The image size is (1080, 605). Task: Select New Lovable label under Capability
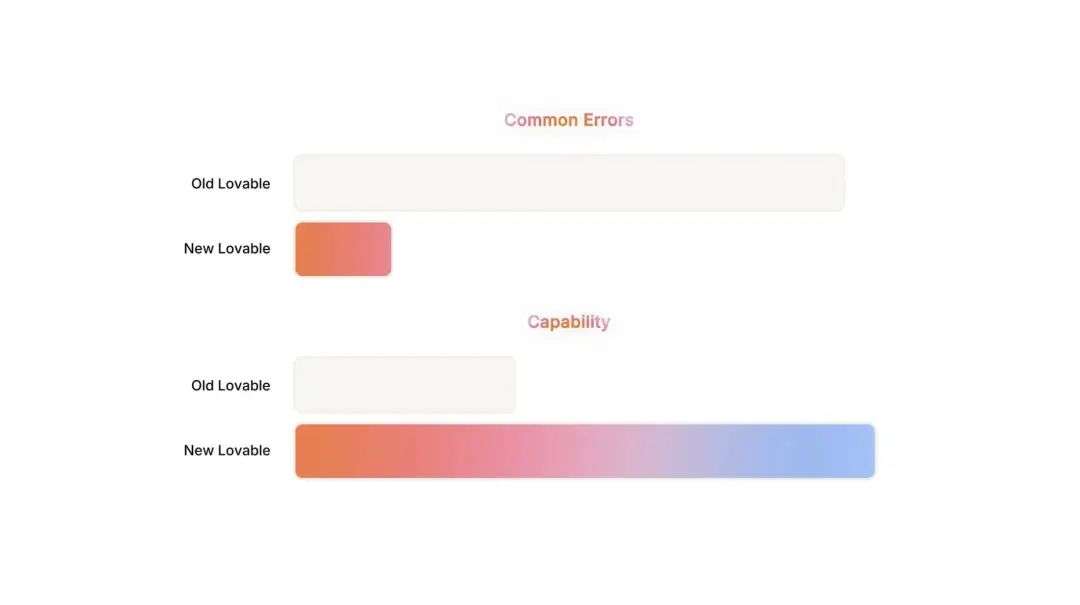click(227, 451)
